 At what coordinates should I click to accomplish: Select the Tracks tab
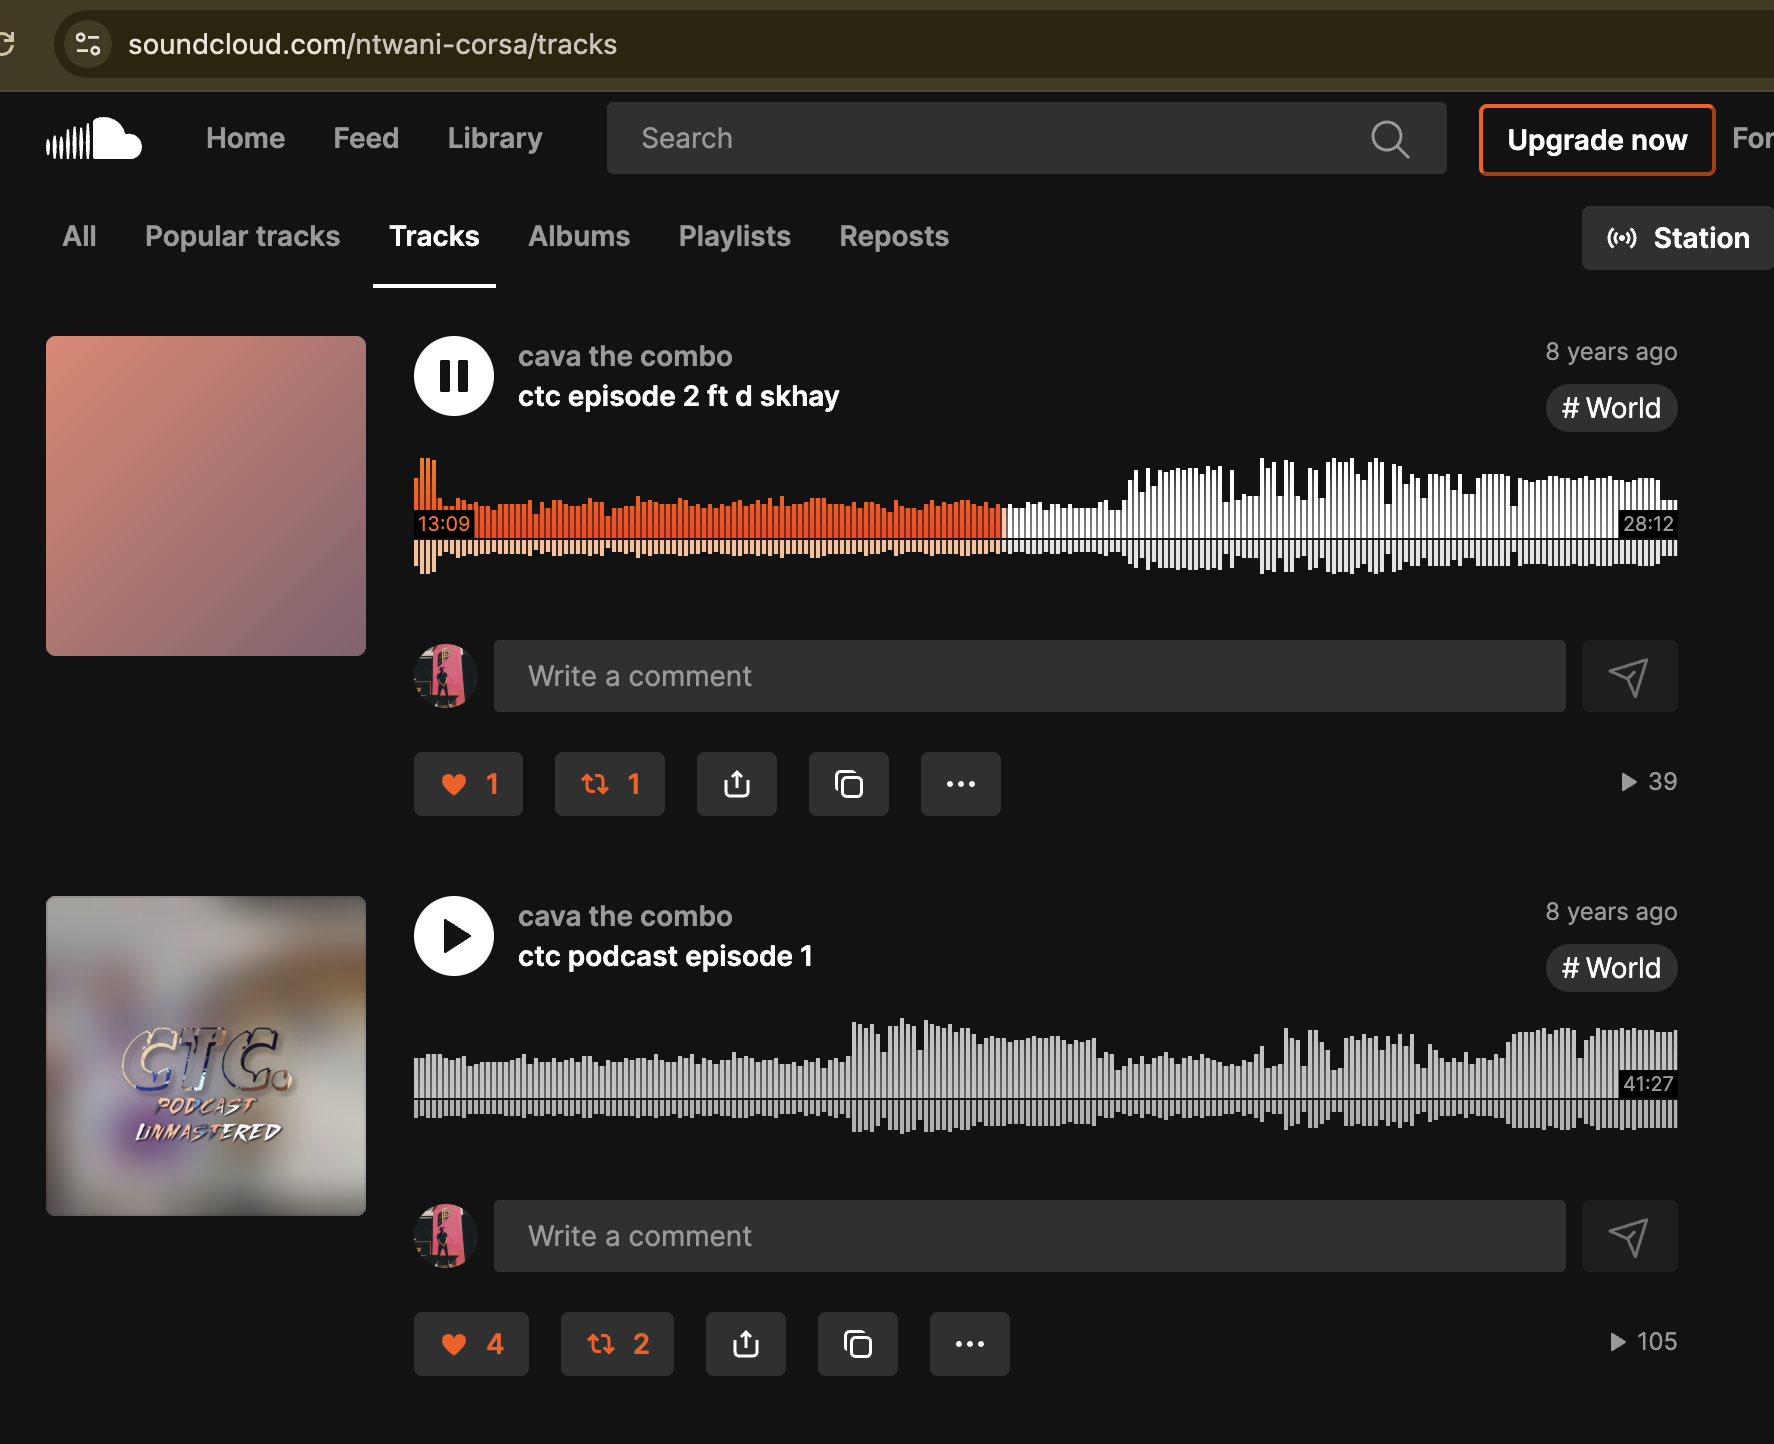click(x=434, y=236)
